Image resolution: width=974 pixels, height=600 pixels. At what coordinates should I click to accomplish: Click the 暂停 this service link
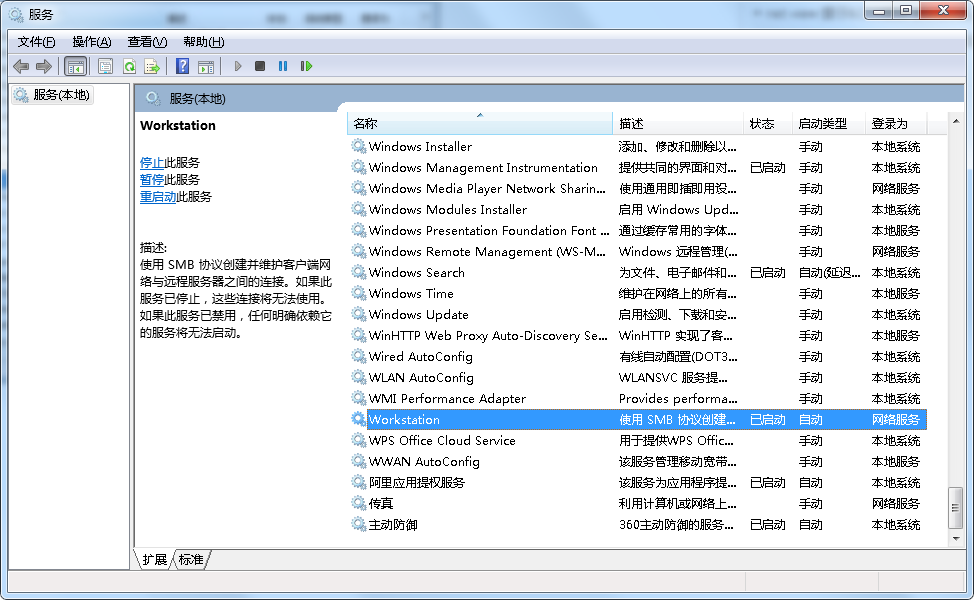click(152, 180)
